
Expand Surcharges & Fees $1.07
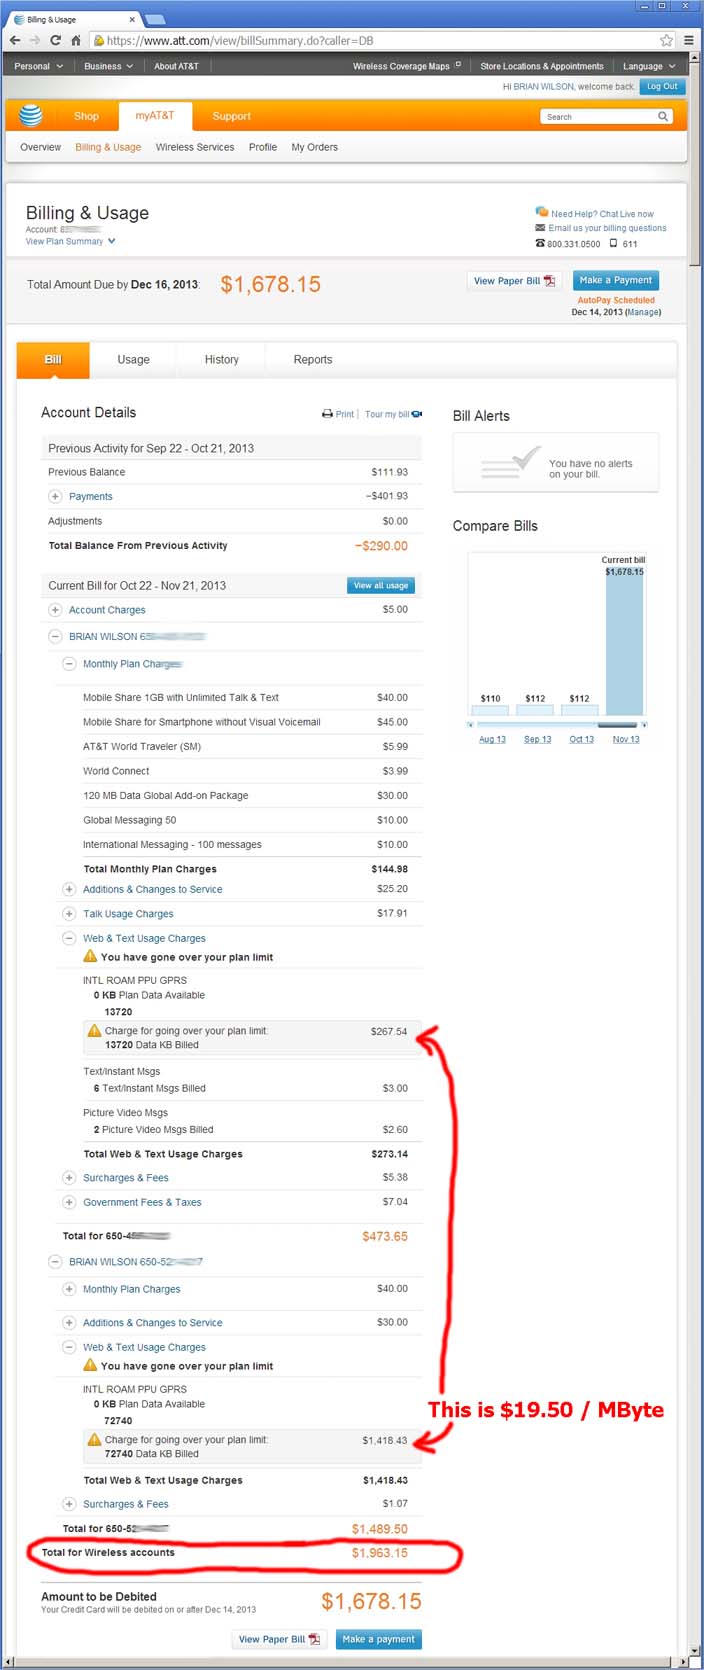click(x=69, y=1504)
